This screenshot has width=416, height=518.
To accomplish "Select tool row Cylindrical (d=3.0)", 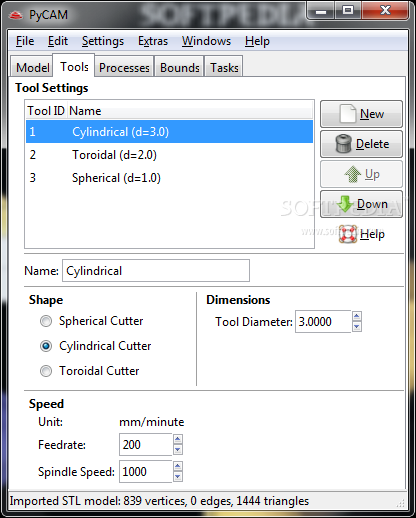I will pos(169,132).
